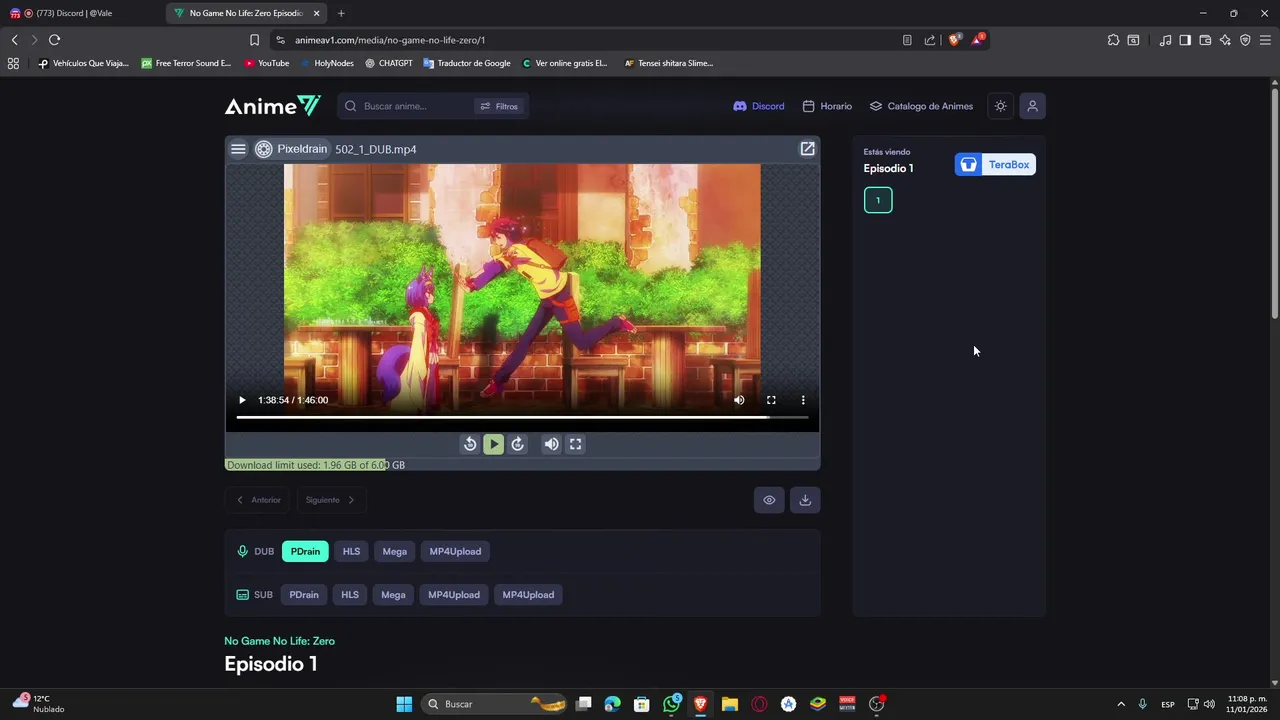Switch to Discord browser tab
Image resolution: width=1280 pixels, height=720 pixels.
click(80, 13)
